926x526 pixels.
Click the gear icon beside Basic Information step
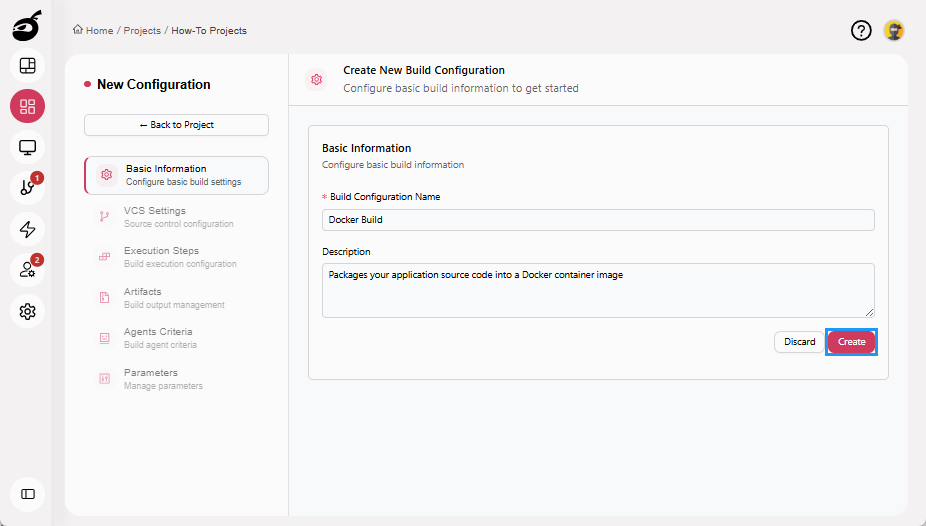click(106, 175)
